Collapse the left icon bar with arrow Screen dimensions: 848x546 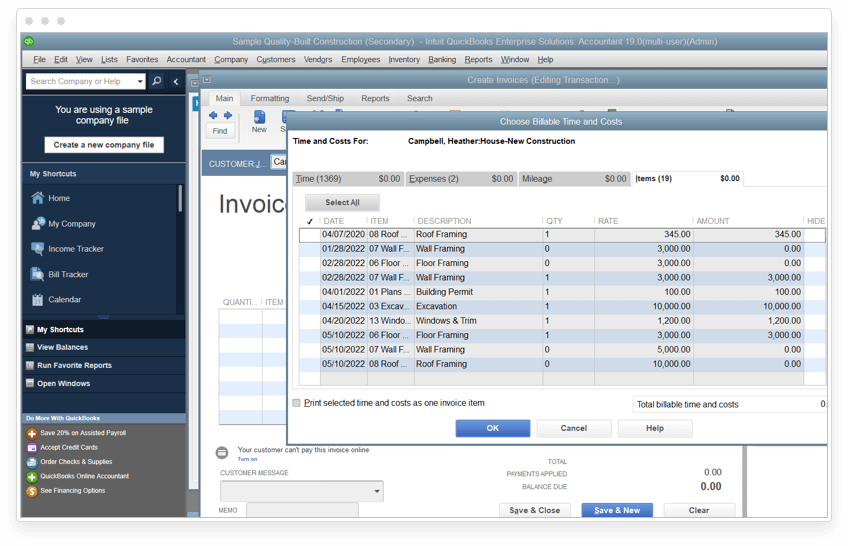[176, 81]
